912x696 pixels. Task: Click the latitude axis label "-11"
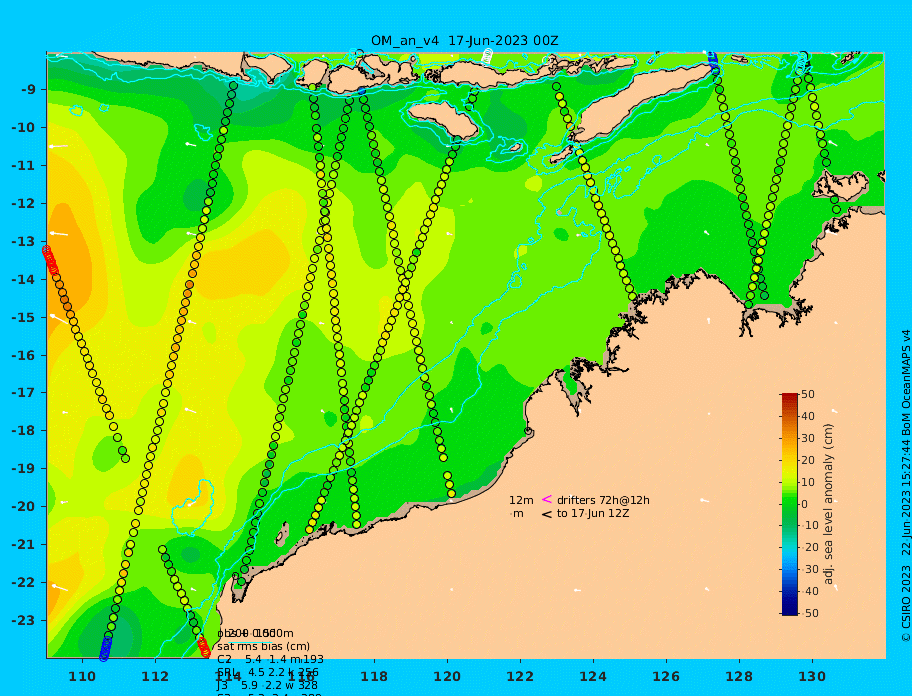click(x=23, y=166)
